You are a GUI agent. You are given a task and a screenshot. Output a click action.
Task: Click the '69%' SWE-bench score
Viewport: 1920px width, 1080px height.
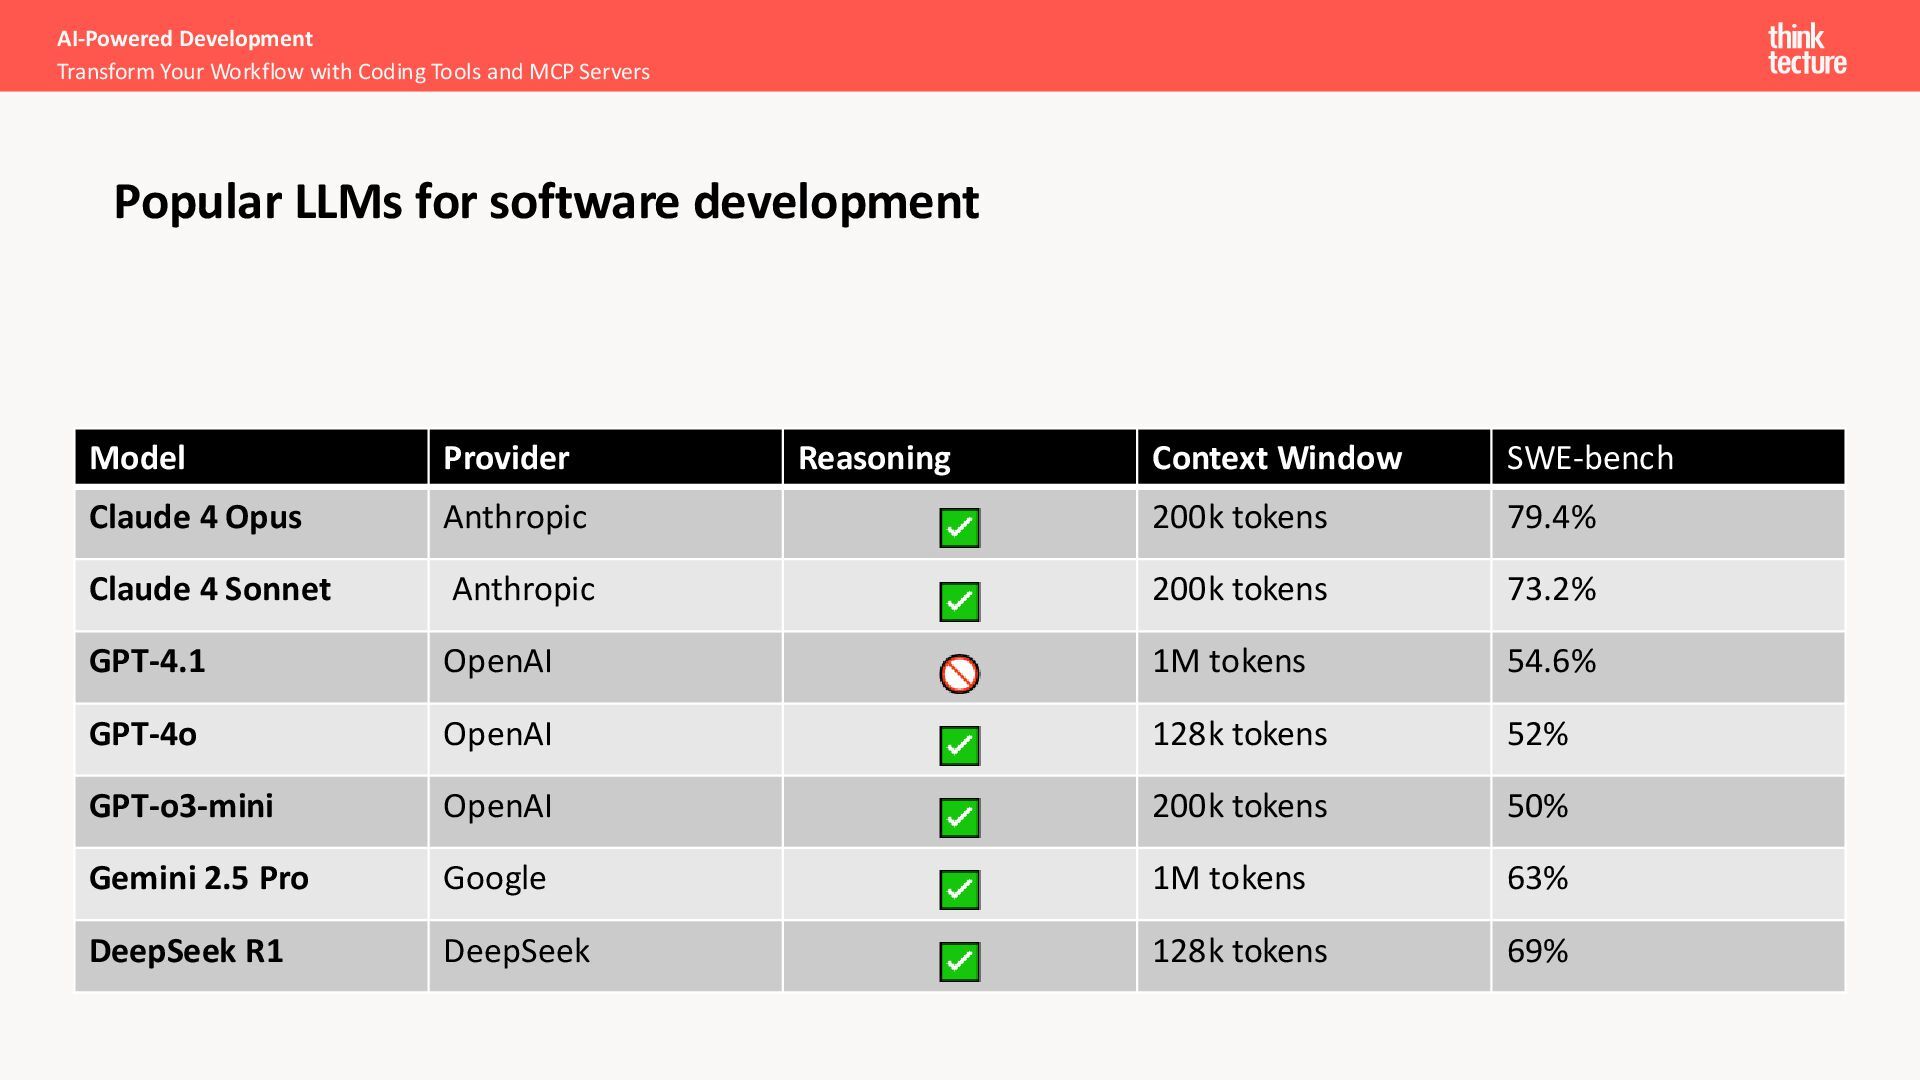tap(1538, 951)
